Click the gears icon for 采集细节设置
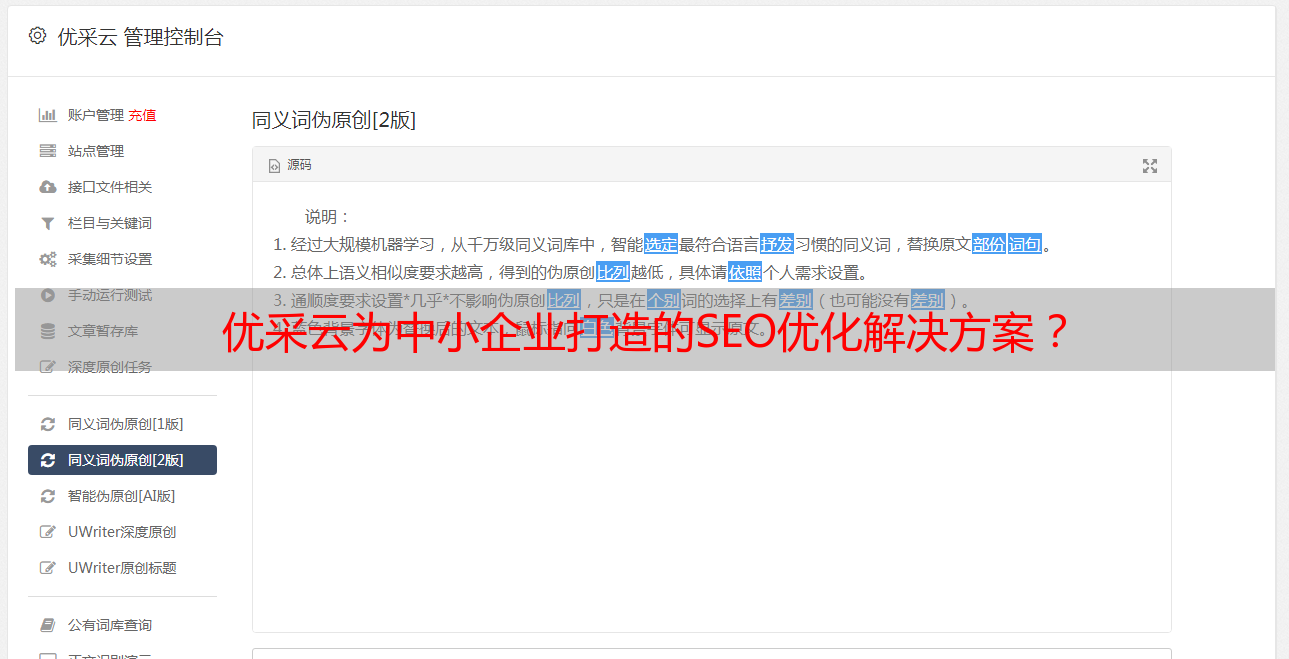Image resolution: width=1289 pixels, height=659 pixels. click(47, 259)
